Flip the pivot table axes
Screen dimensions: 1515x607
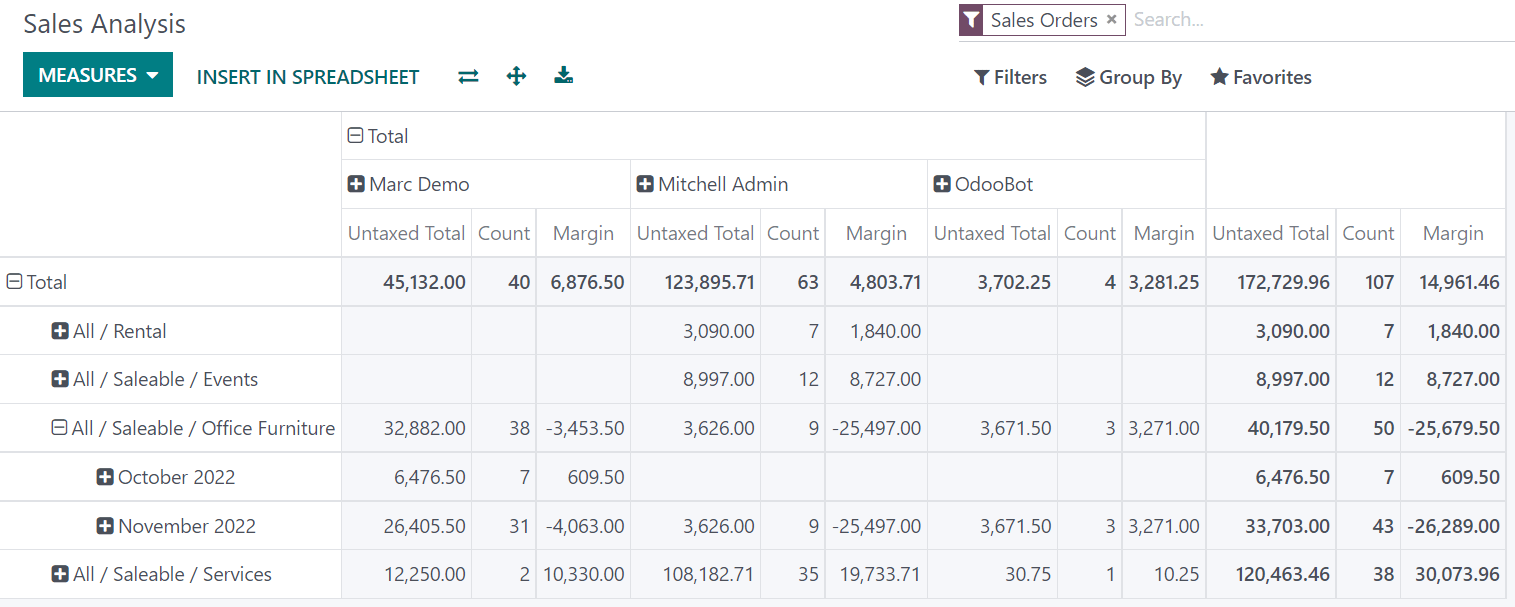coord(468,75)
